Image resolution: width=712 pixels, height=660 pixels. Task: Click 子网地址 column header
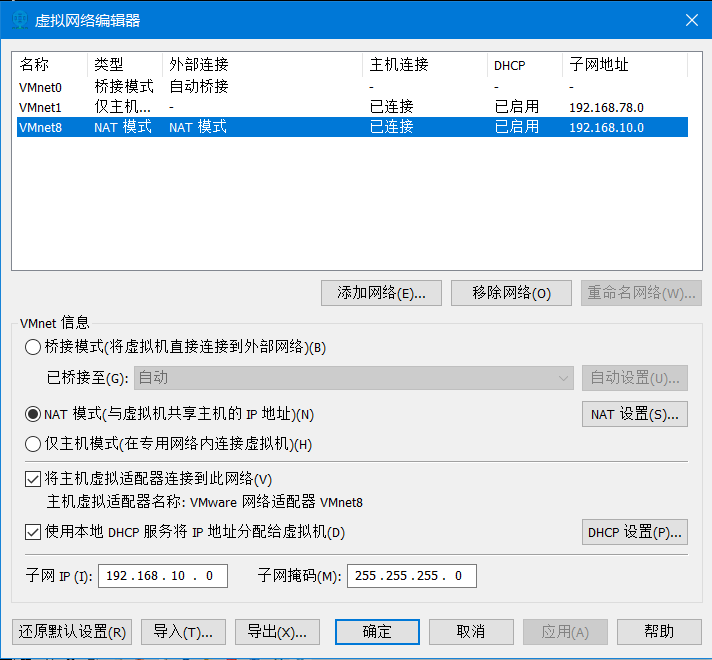click(625, 65)
